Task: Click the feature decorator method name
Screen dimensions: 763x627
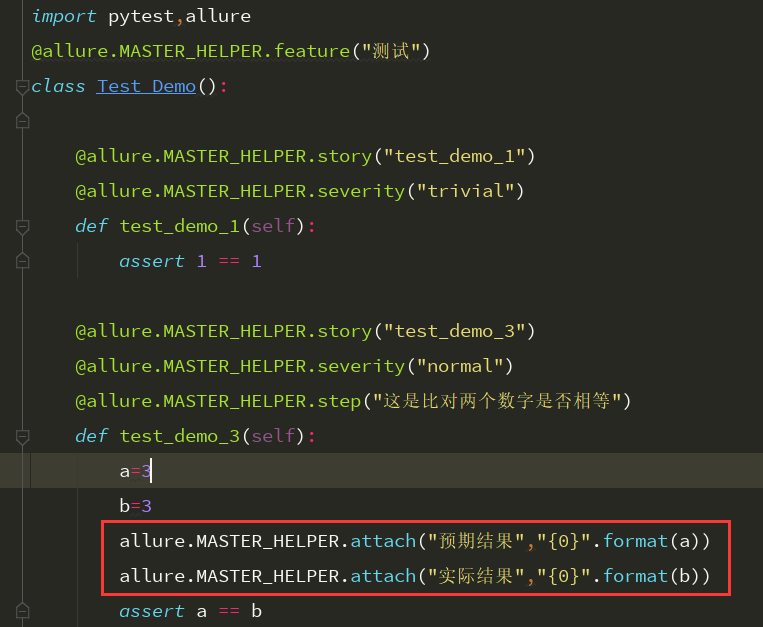Action: point(312,51)
